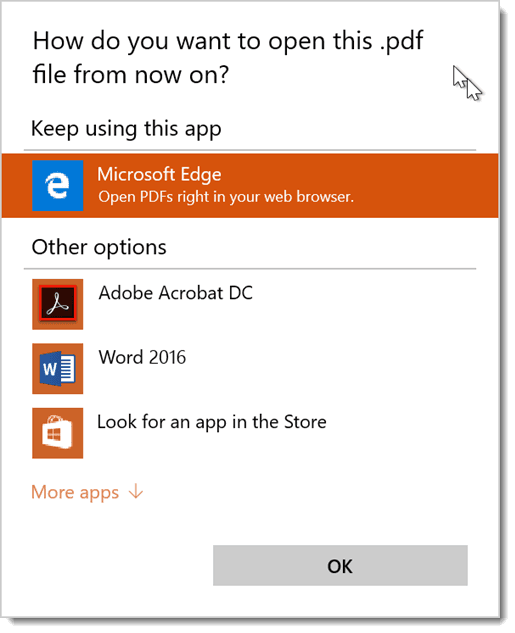Click the Windows Store bag icon
The width and height of the screenshot is (515, 633).
(x=58, y=433)
